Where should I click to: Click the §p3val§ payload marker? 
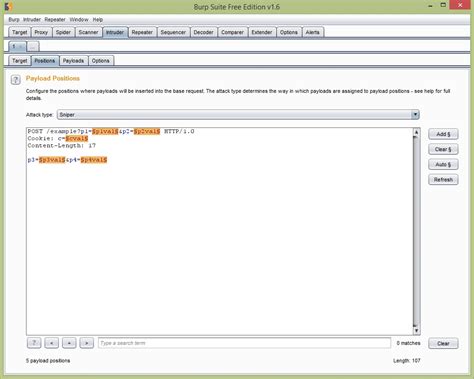pyautogui.click(x=52, y=160)
